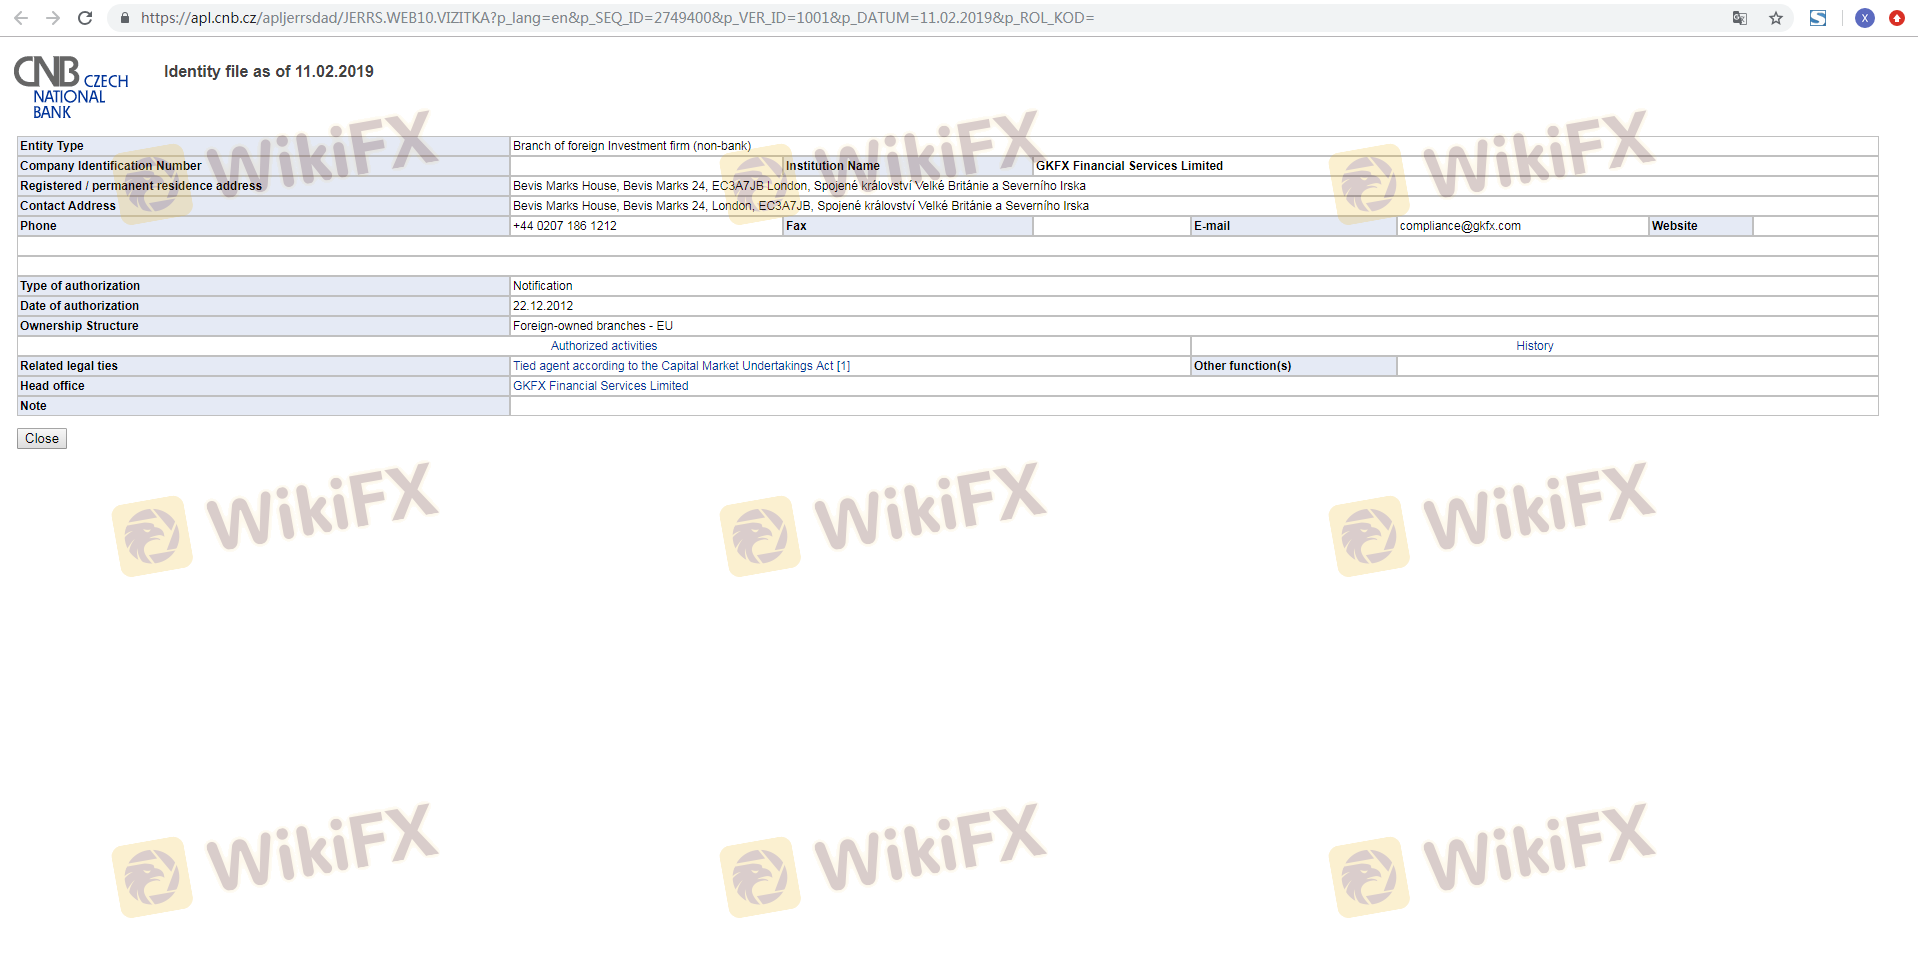
Task: Click the Date of authorization value 22.12.2012
Action: (543, 306)
